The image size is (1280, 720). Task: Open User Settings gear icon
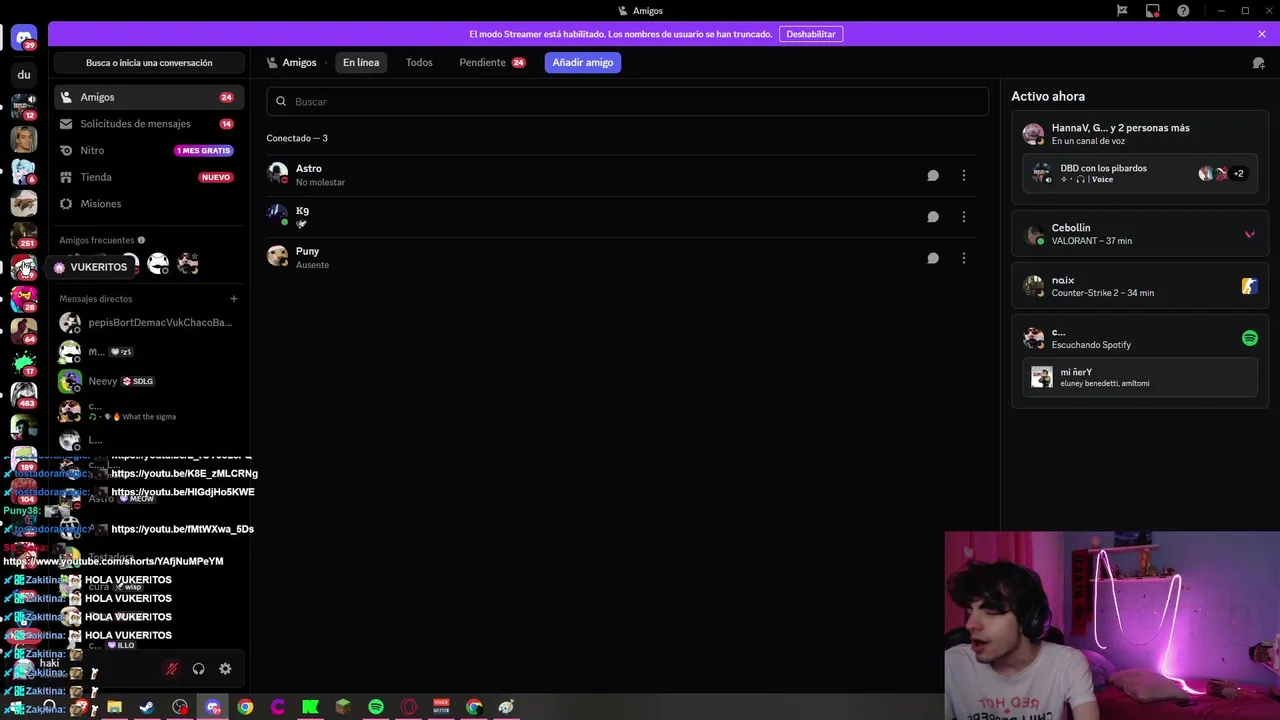(225, 669)
